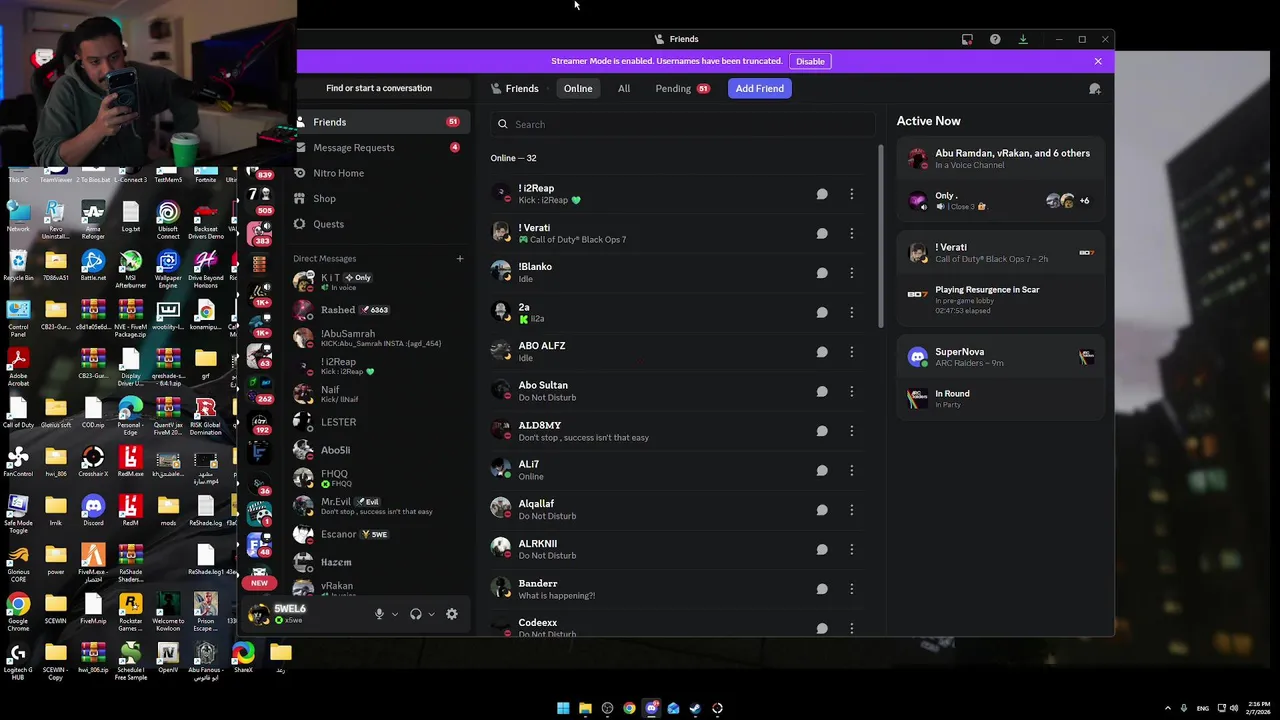Select the MSI Afterburner desktop icon
The width and height of the screenshot is (1280, 720).
click(x=130, y=267)
